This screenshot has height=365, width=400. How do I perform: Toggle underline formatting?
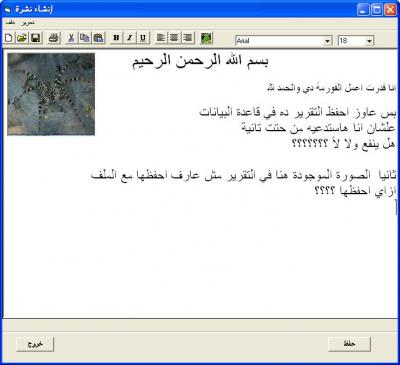pyautogui.click(x=143, y=38)
